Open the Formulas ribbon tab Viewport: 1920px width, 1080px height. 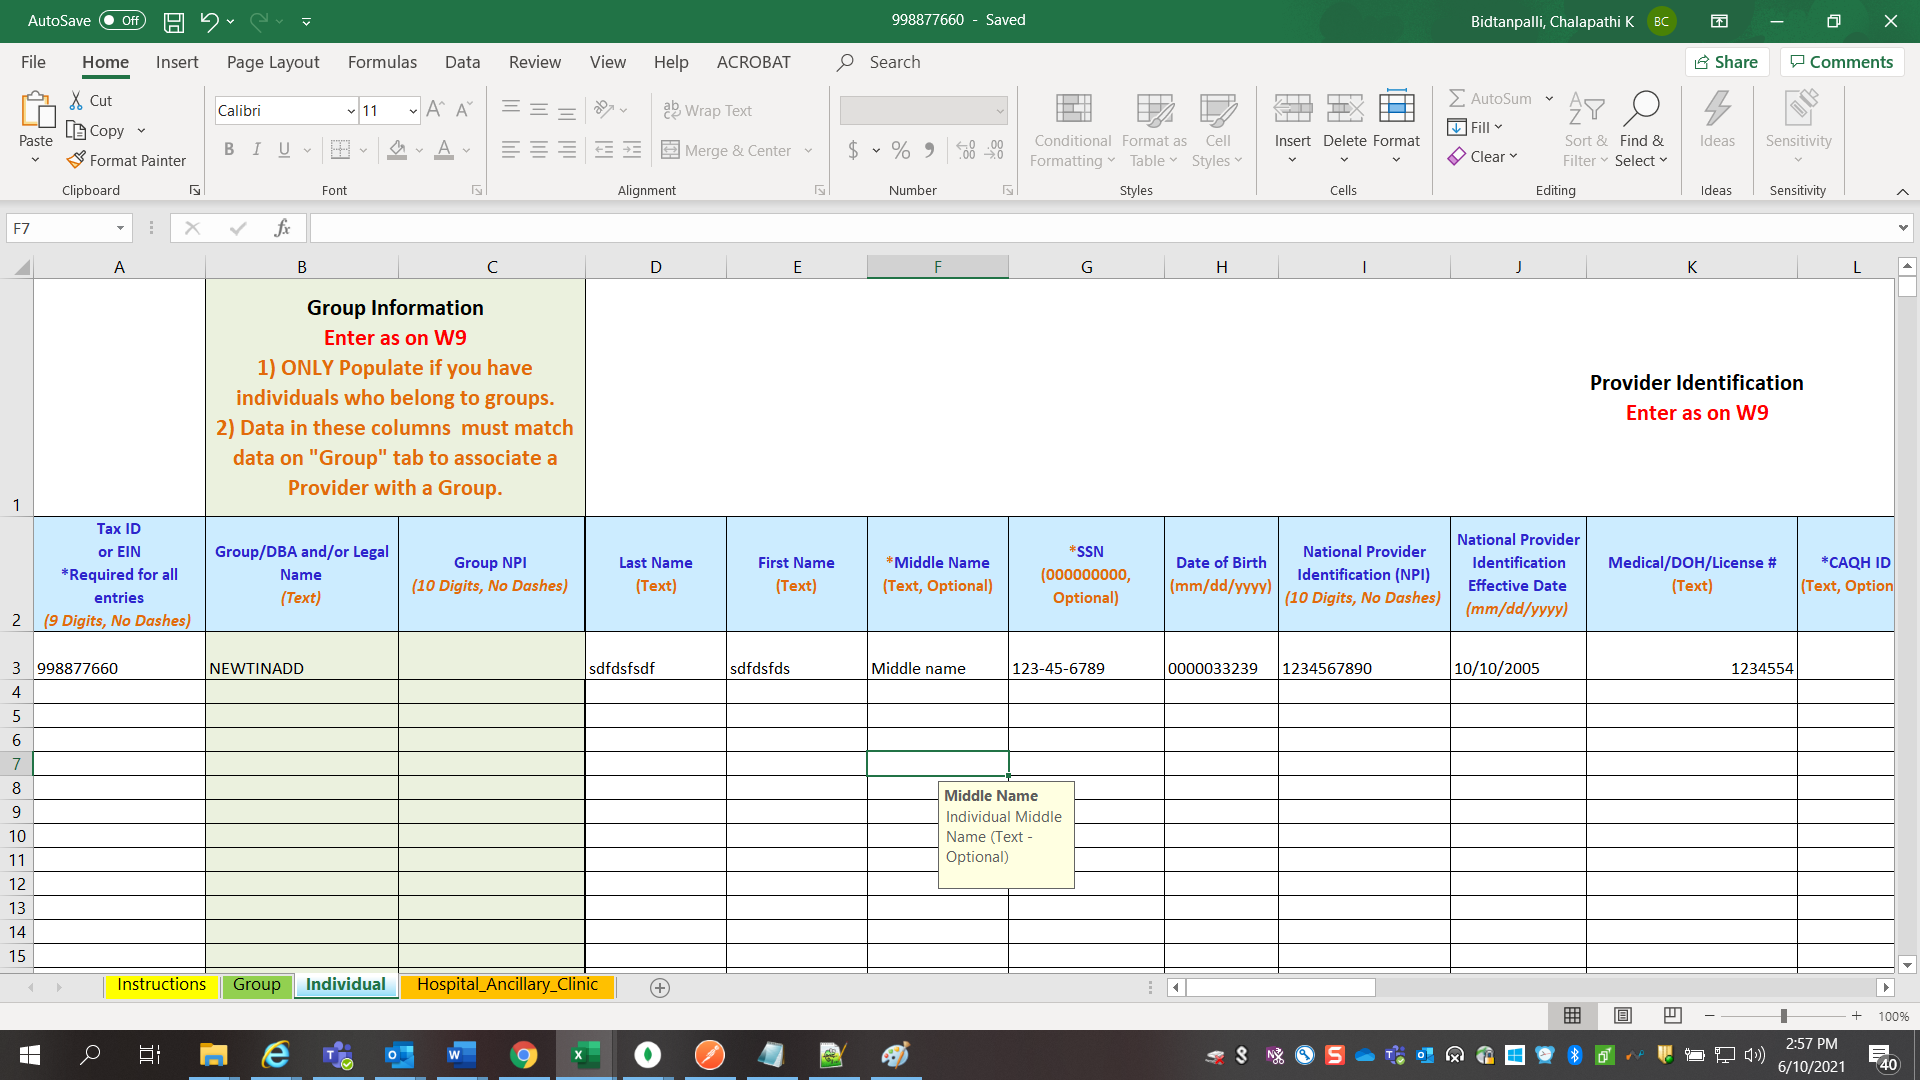382,62
